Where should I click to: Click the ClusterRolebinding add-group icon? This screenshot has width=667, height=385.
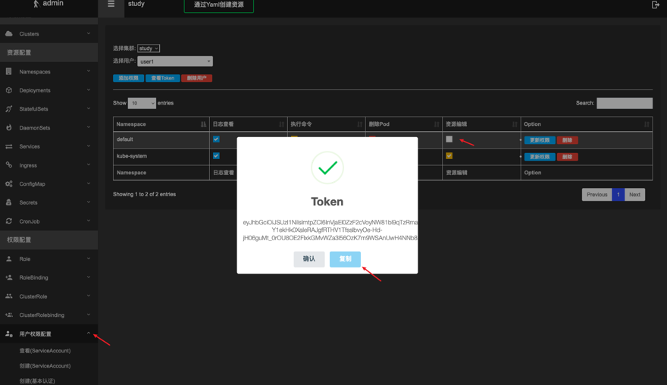click(9, 315)
